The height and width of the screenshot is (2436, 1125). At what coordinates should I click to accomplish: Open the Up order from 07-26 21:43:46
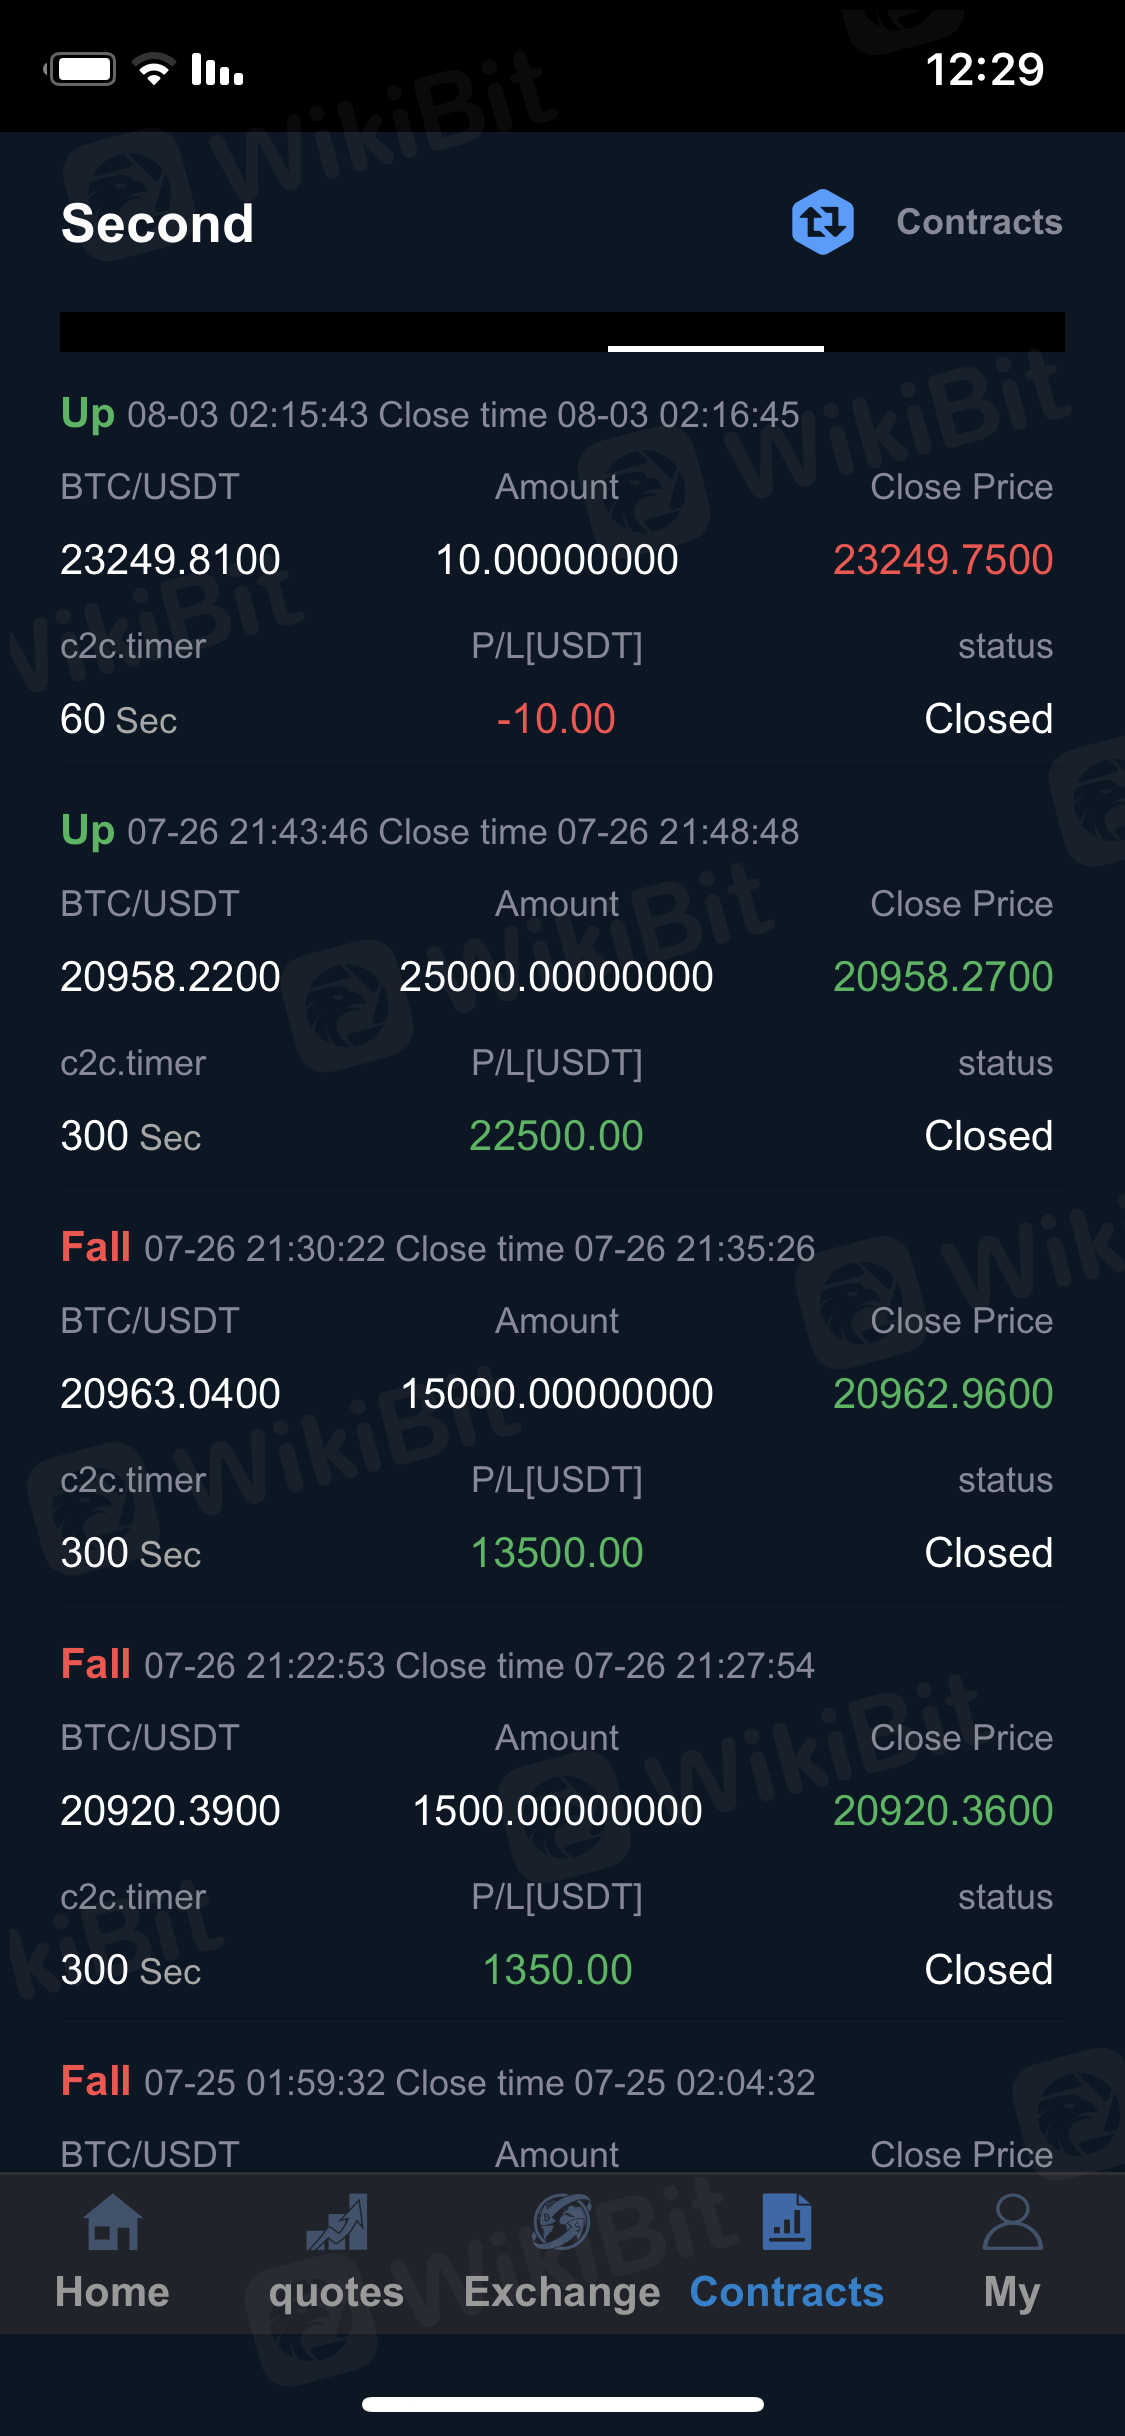(x=430, y=831)
